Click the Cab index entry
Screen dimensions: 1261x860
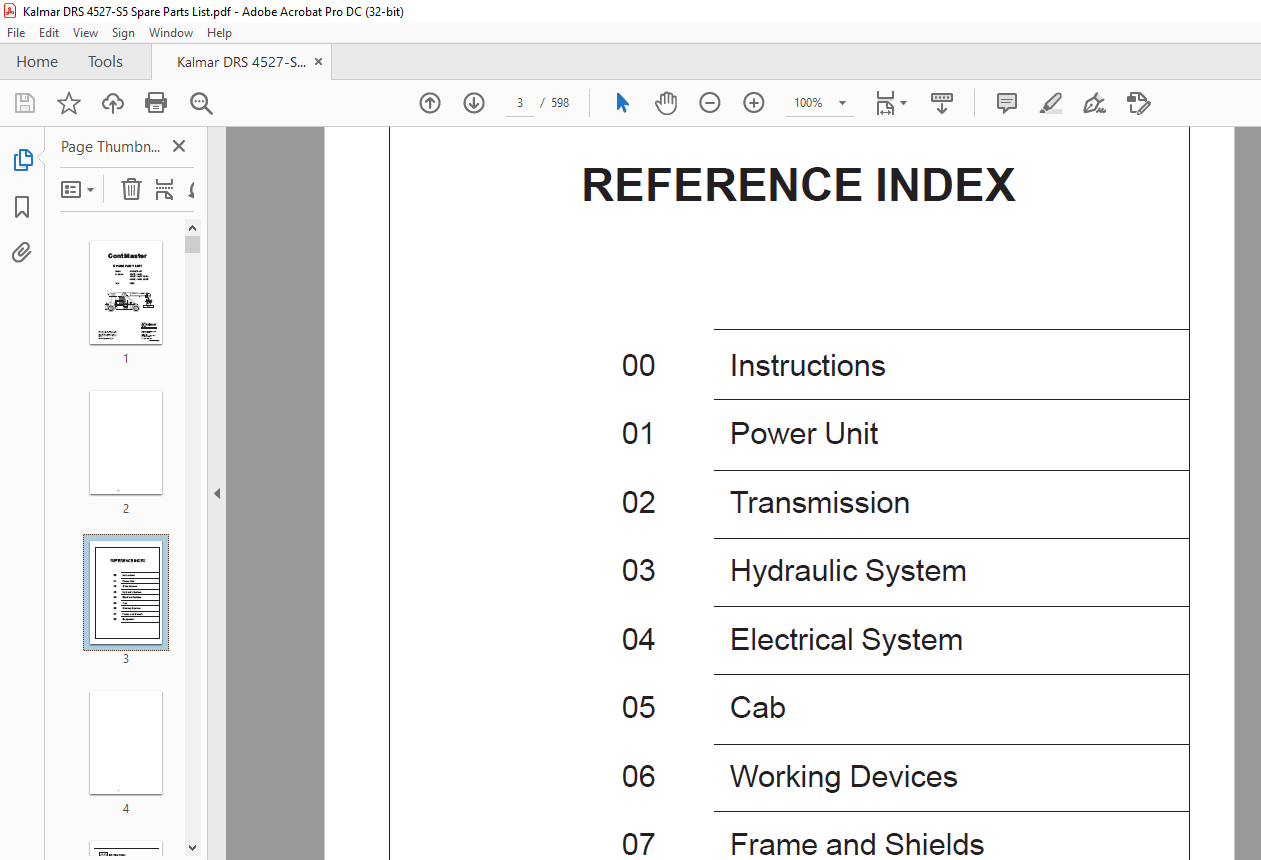tap(758, 708)
